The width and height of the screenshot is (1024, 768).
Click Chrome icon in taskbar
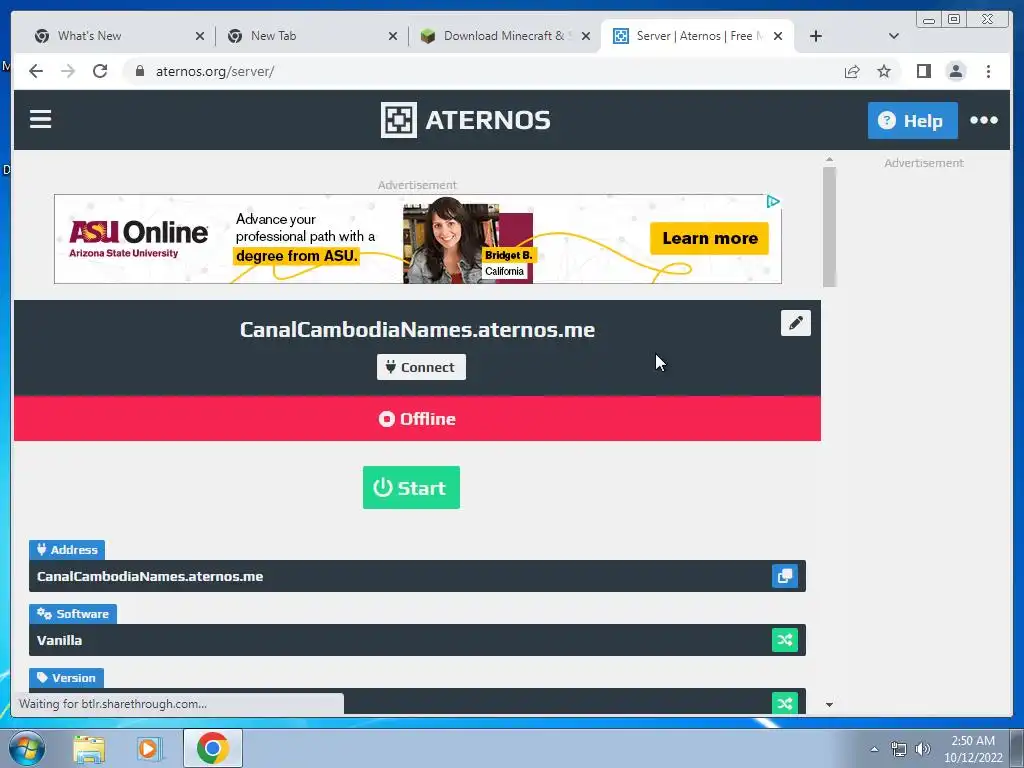213,748
